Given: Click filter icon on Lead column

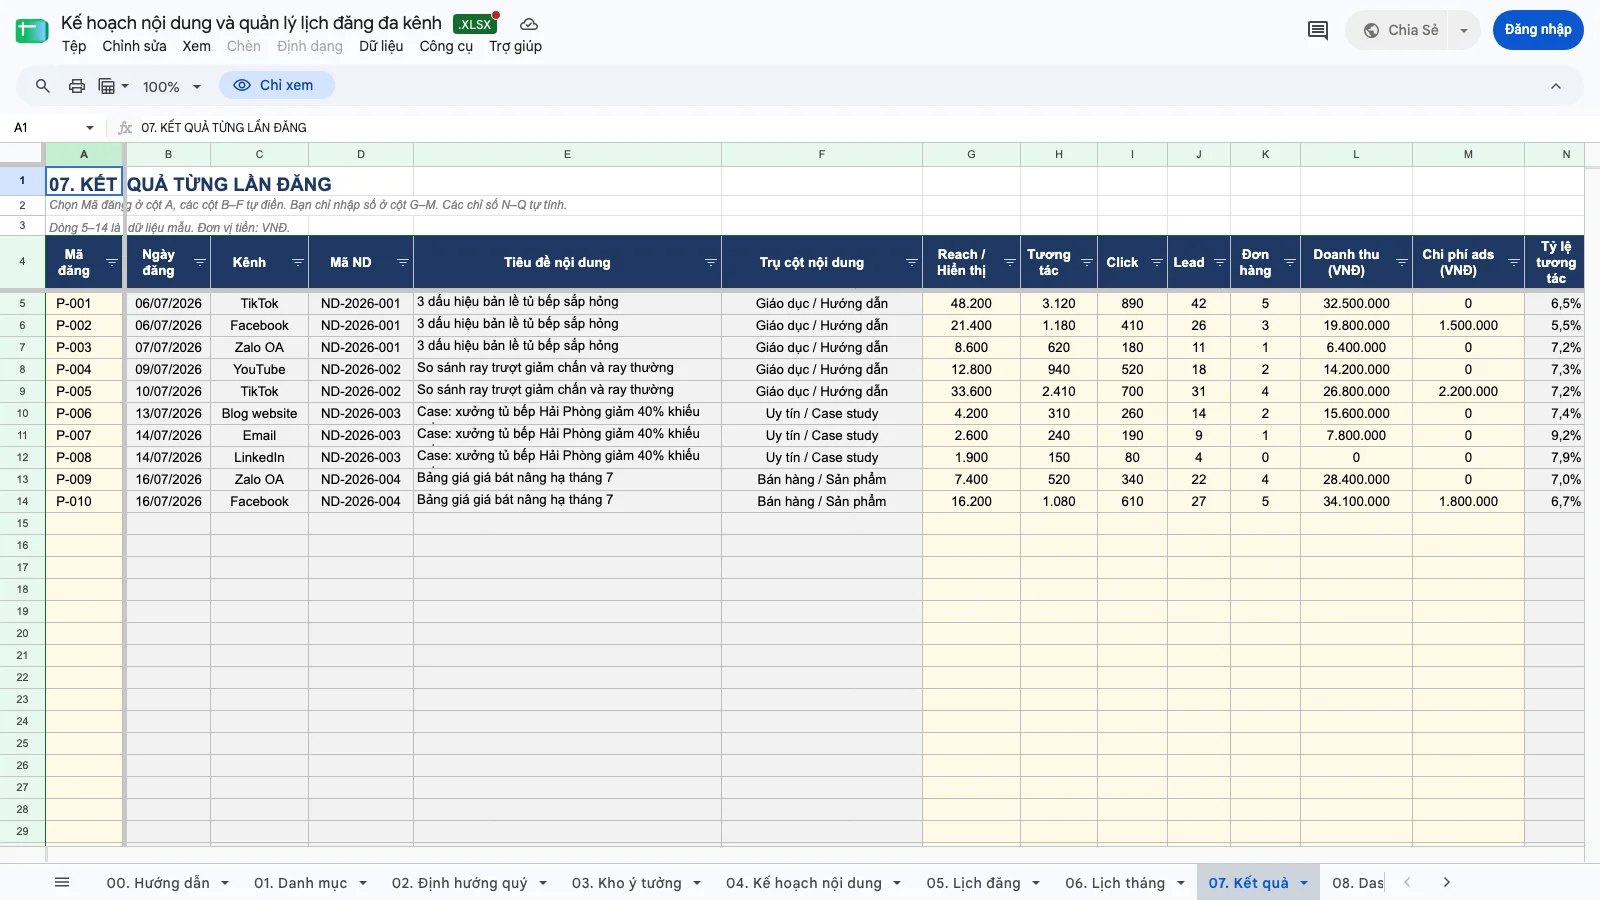Looking at the screenshot, I should 1220,262.
